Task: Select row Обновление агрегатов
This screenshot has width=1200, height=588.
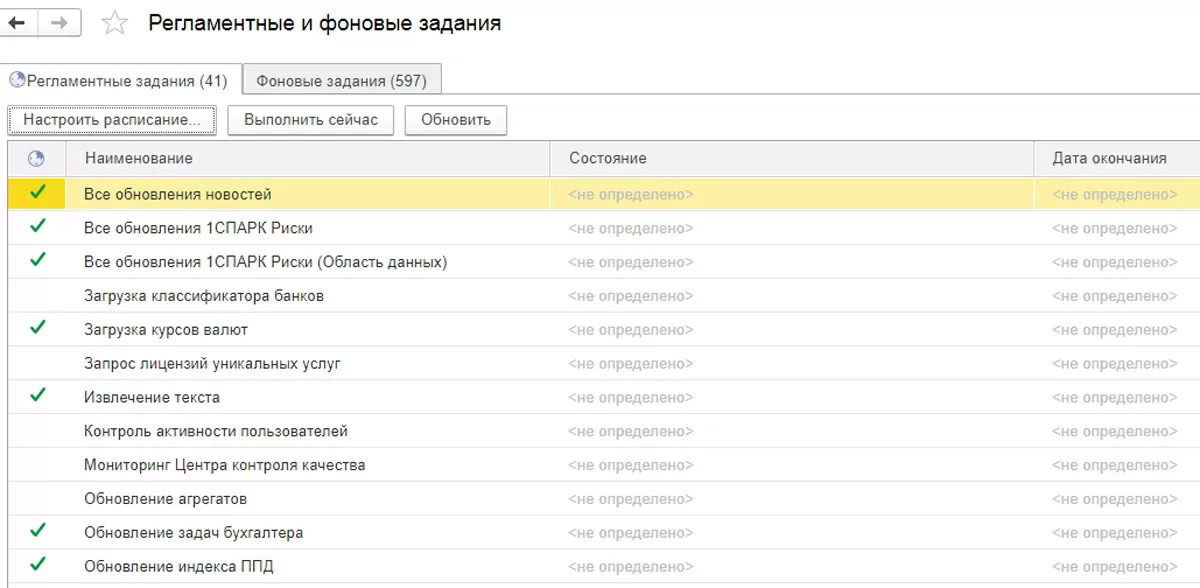Action: tap(604, 498)
